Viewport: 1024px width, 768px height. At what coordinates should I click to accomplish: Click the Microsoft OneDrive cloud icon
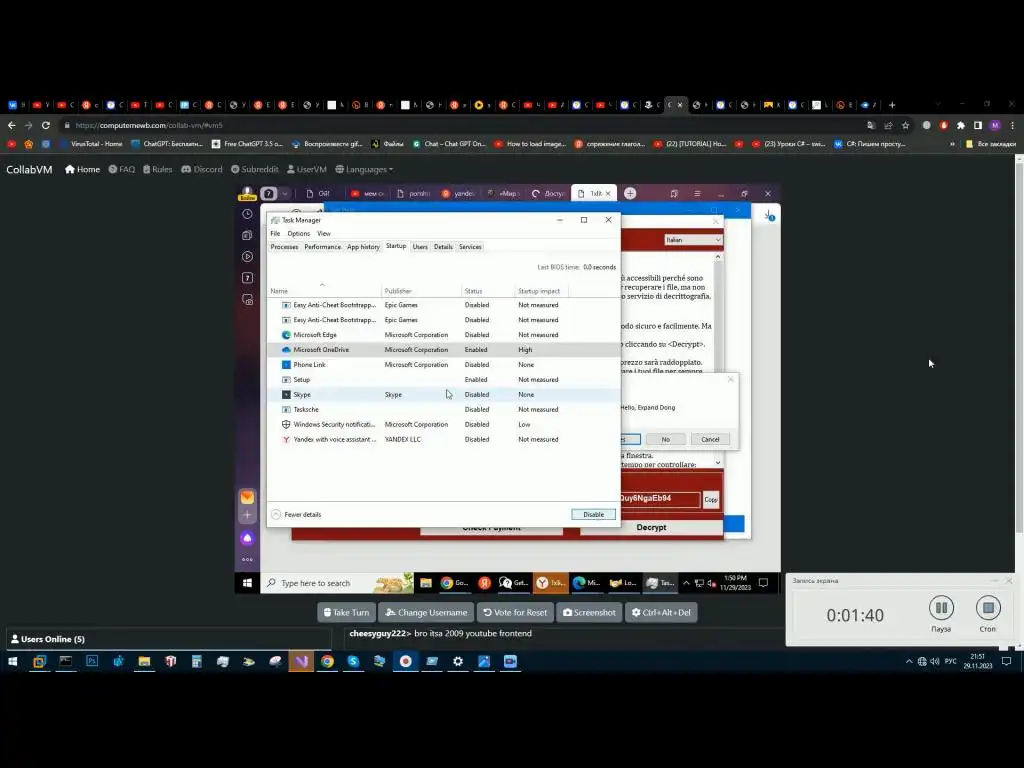tap(285, 350)
